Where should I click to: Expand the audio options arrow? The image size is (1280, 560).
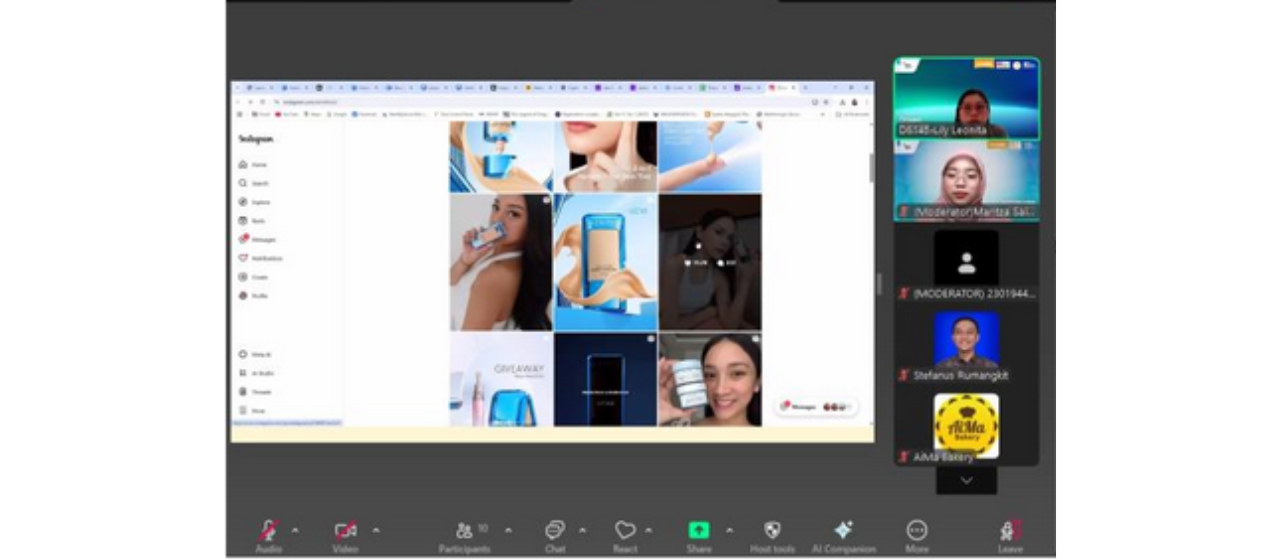point(295,530)
